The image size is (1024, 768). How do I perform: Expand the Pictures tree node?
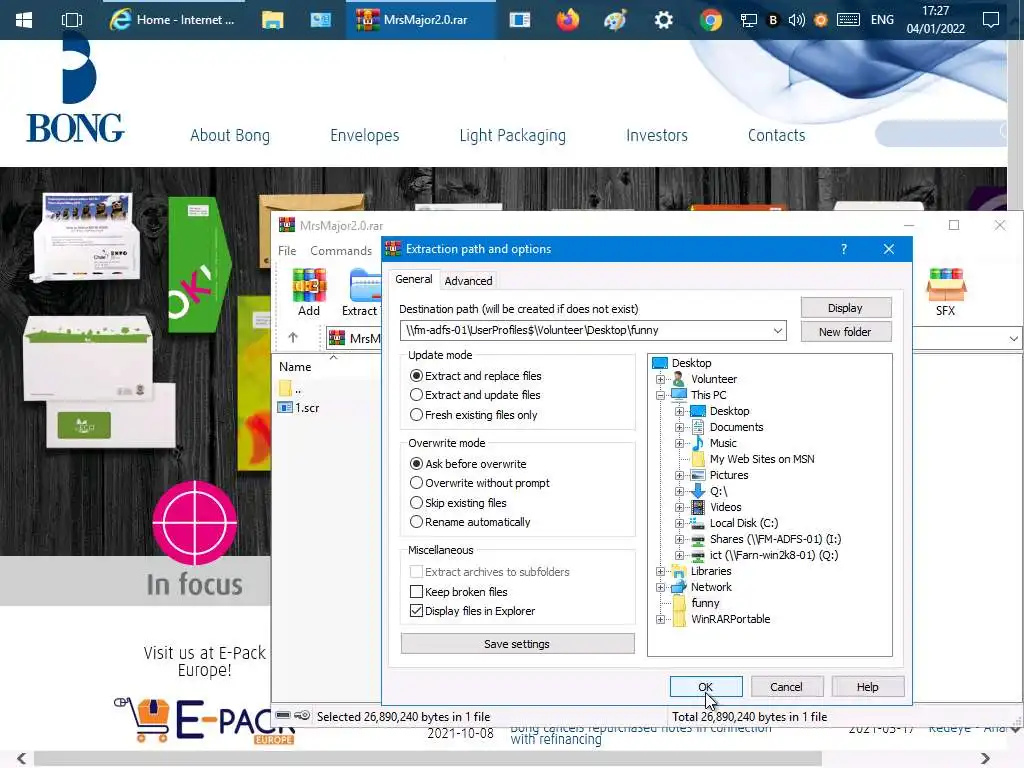pos(679,475)
